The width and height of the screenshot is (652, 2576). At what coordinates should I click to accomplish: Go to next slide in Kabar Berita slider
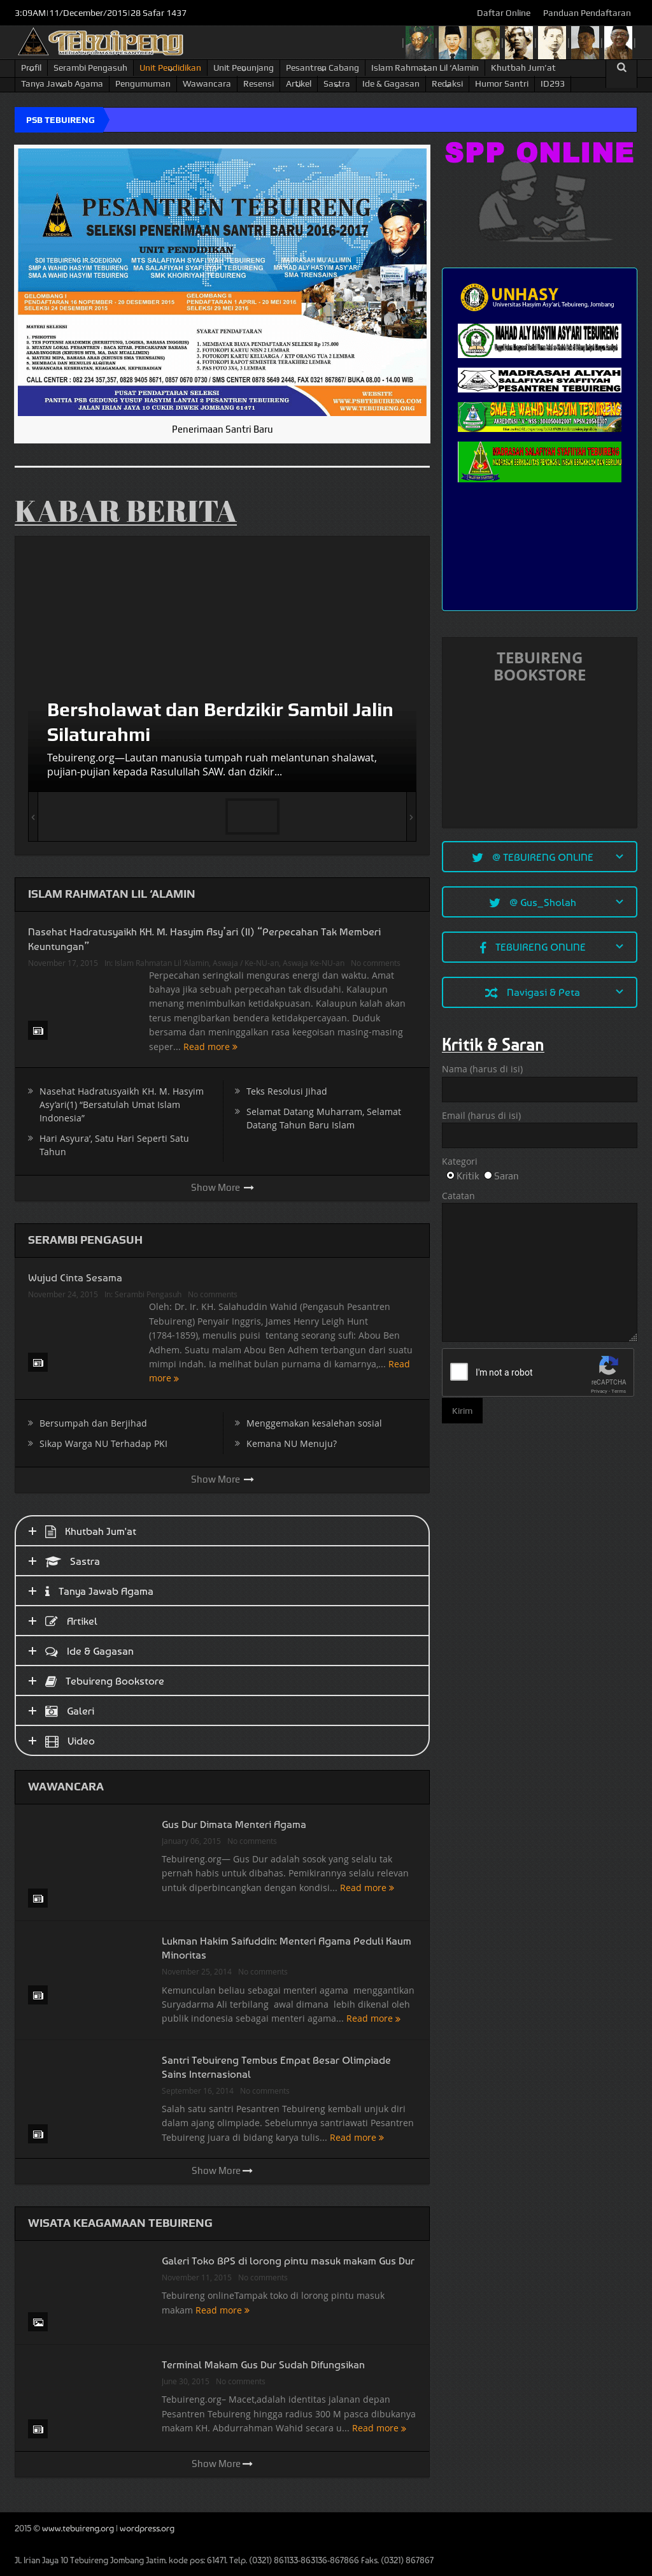point(410,817)
